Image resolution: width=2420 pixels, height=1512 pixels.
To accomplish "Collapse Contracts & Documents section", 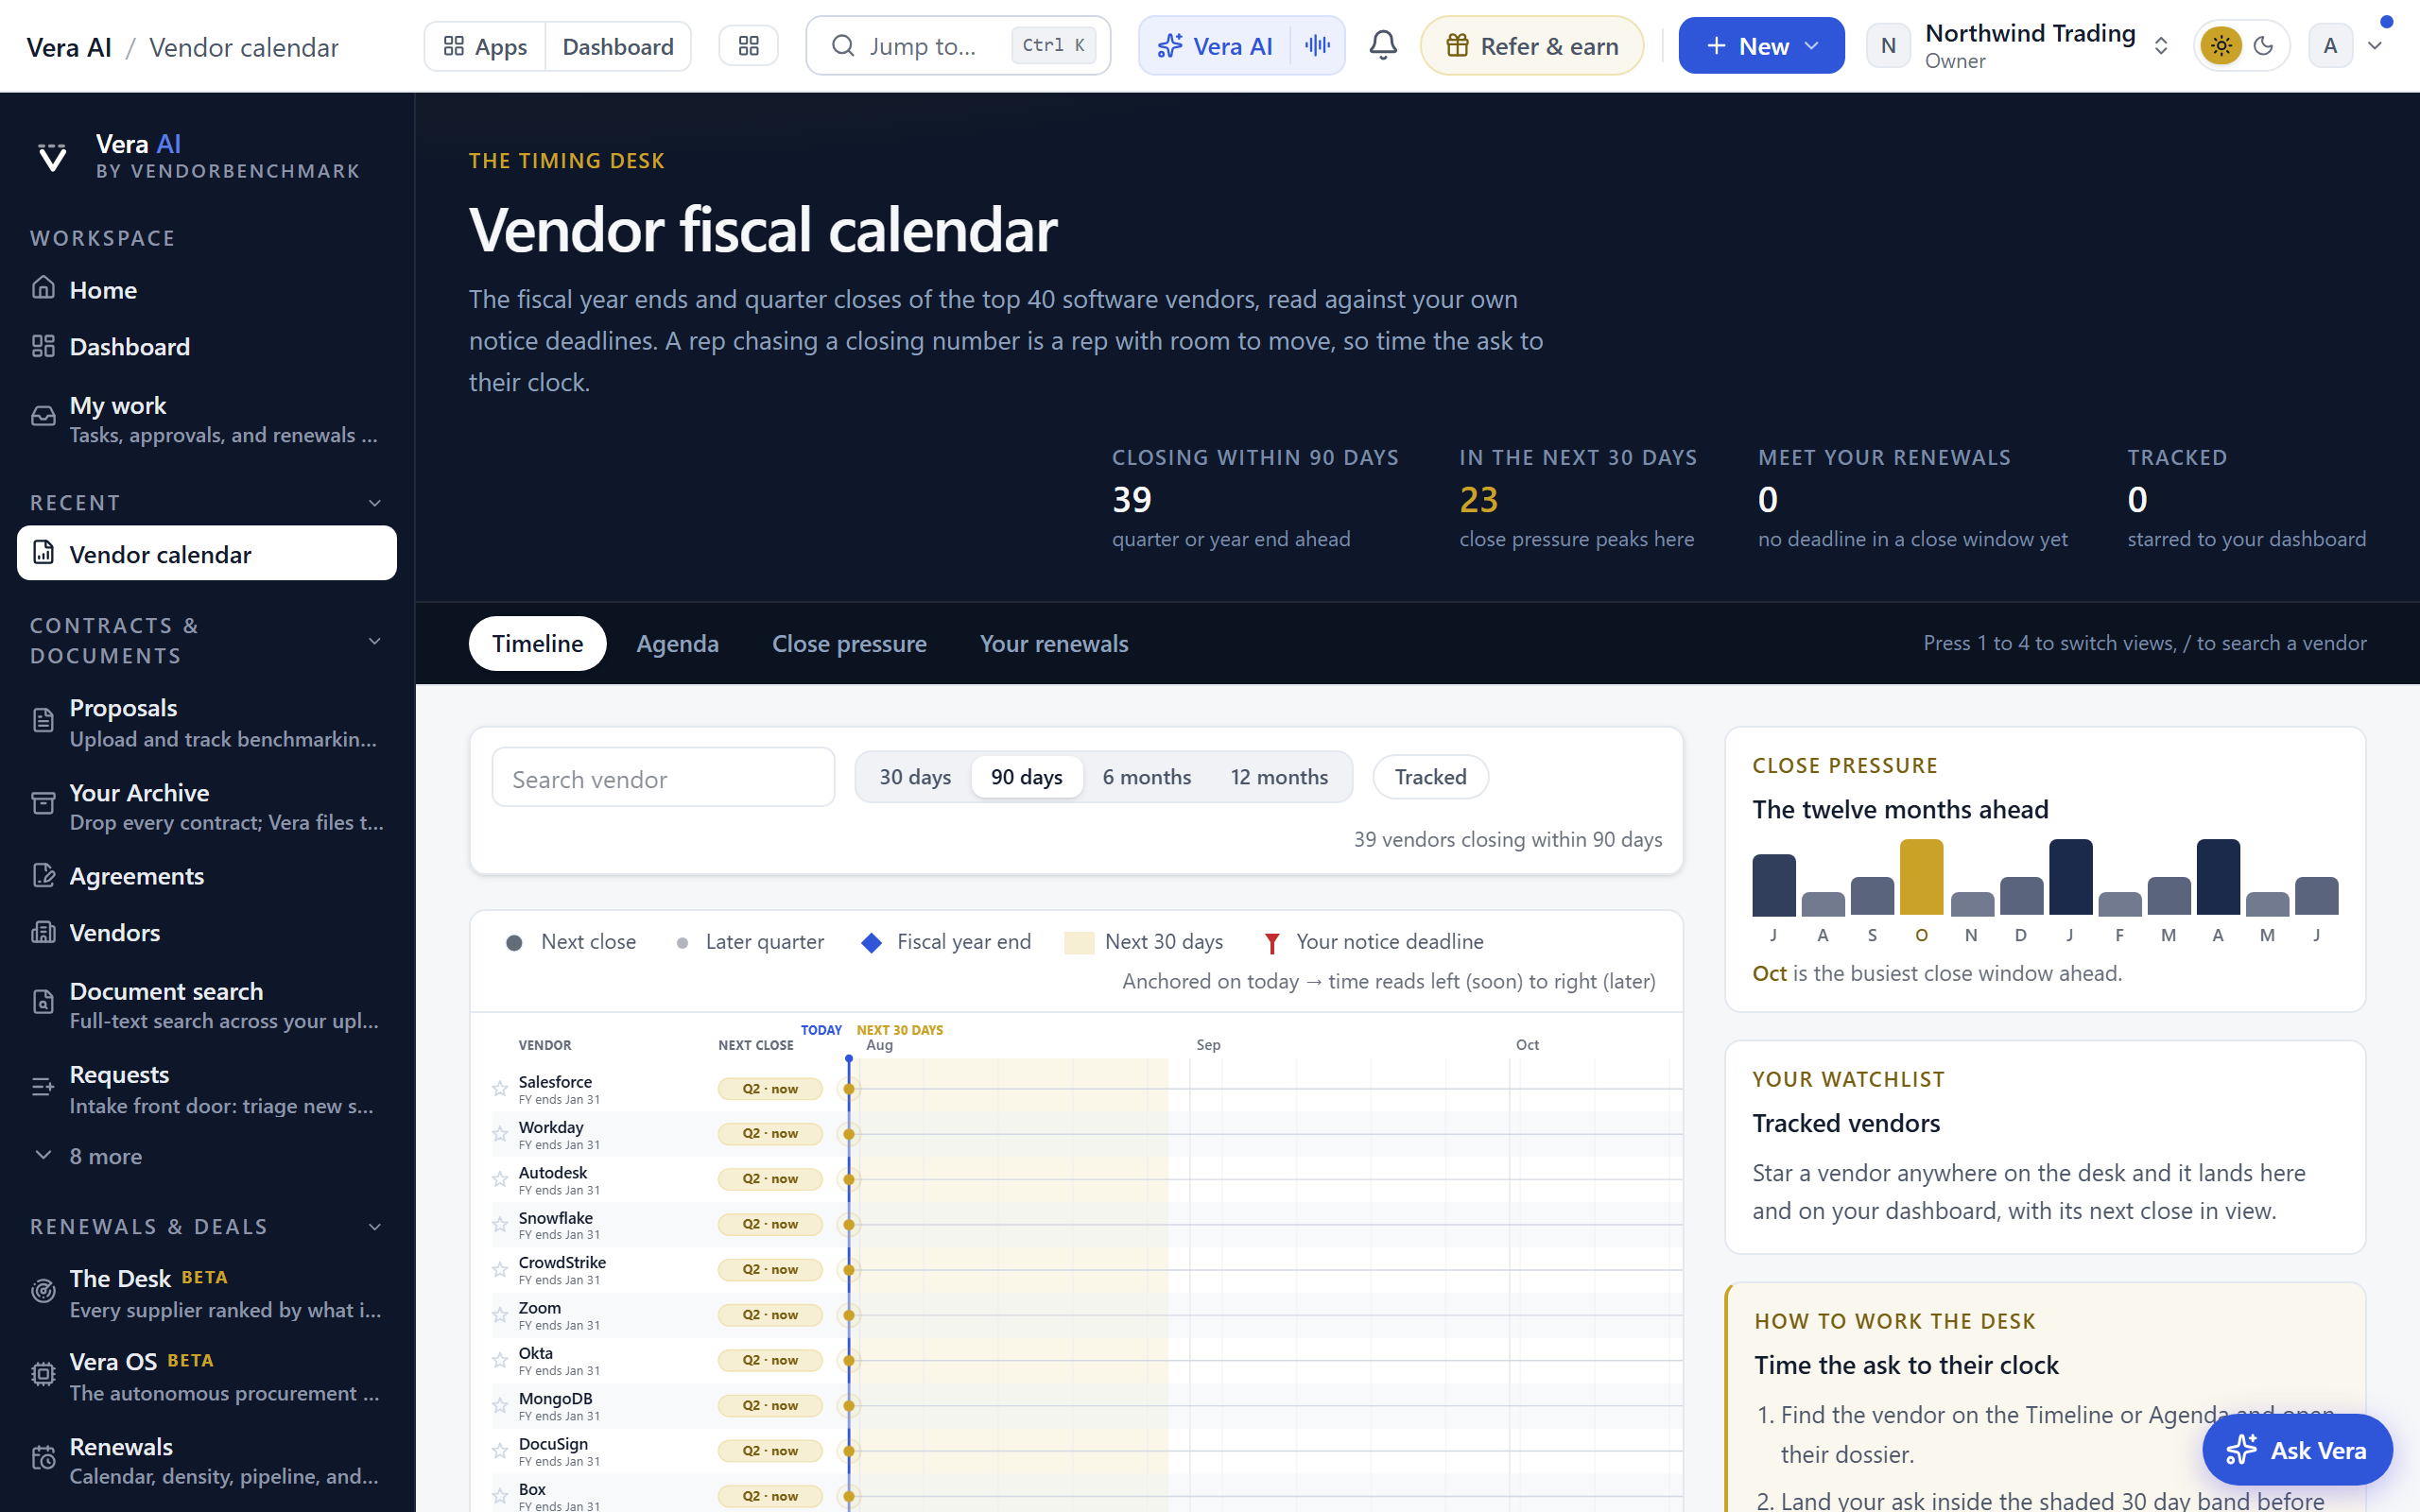I will (x=375, y=641).
